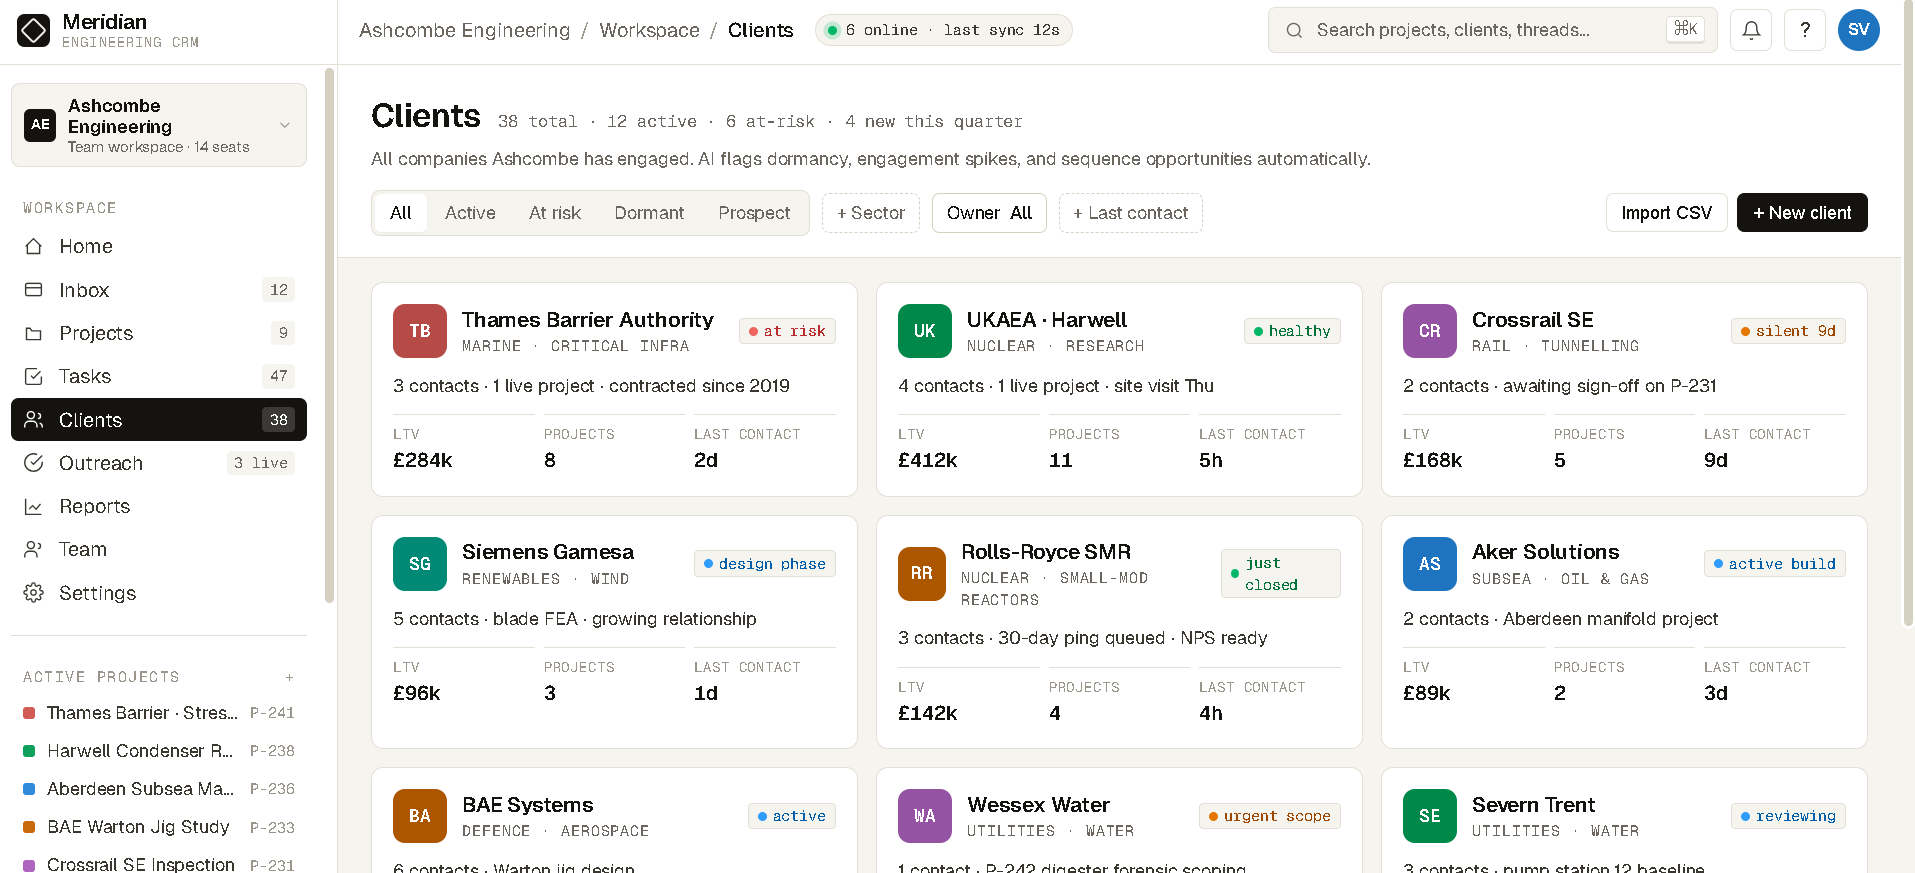Click silent 9d status badge

[1788, 331]
